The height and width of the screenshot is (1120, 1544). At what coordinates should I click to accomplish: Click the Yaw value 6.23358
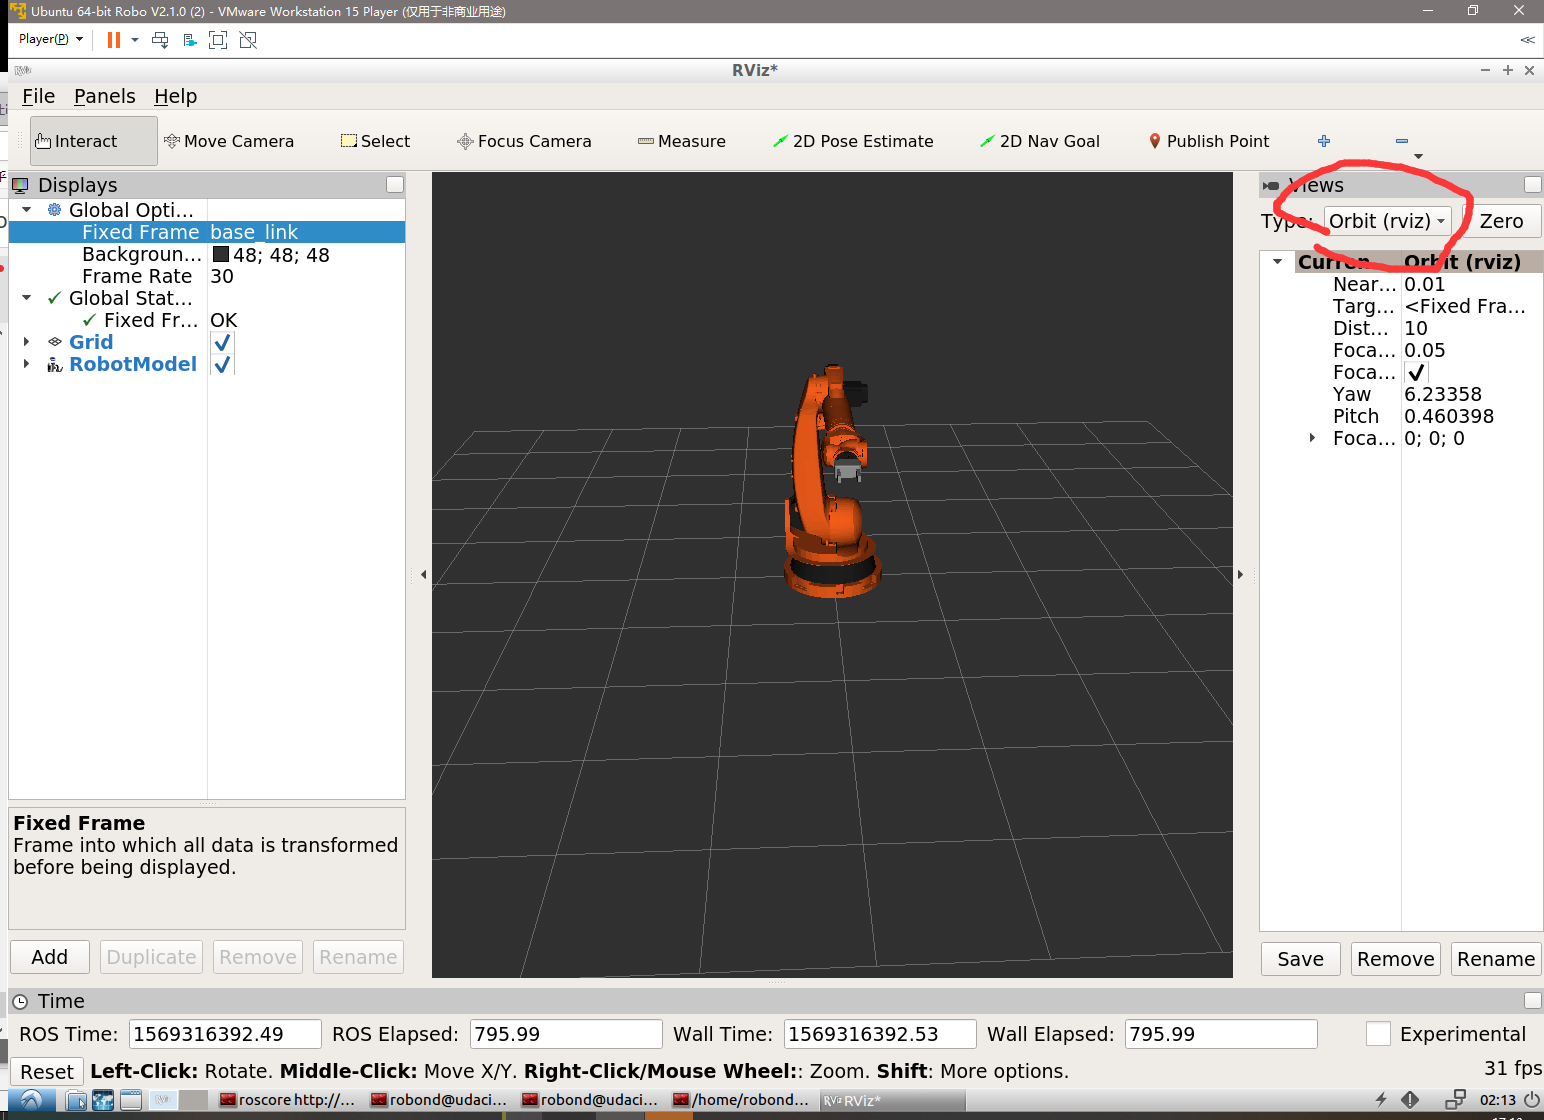(1443, 394)
